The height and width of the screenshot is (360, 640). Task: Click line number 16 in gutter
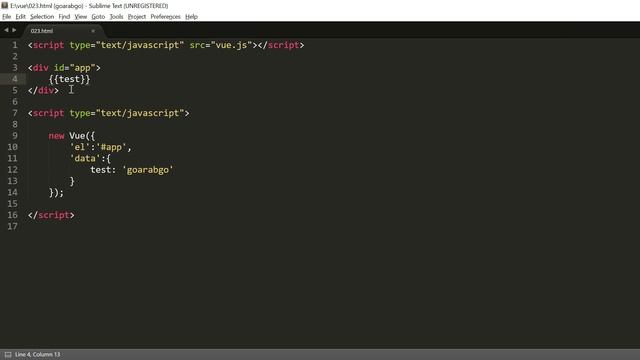coord(13,215)
